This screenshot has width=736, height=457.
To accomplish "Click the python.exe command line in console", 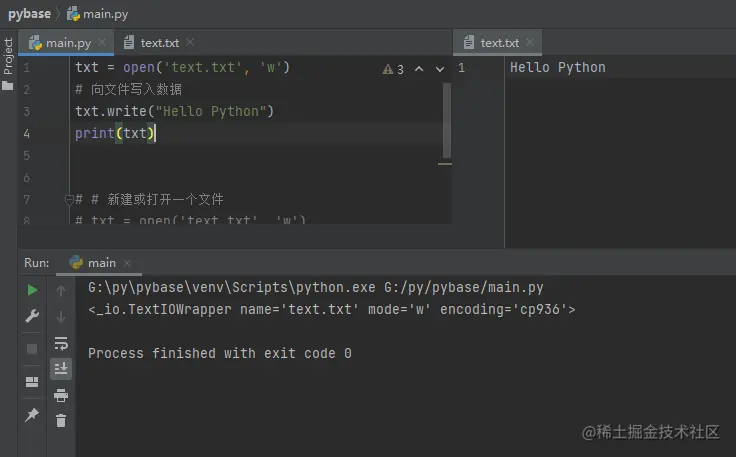I will tap(315, 288).
